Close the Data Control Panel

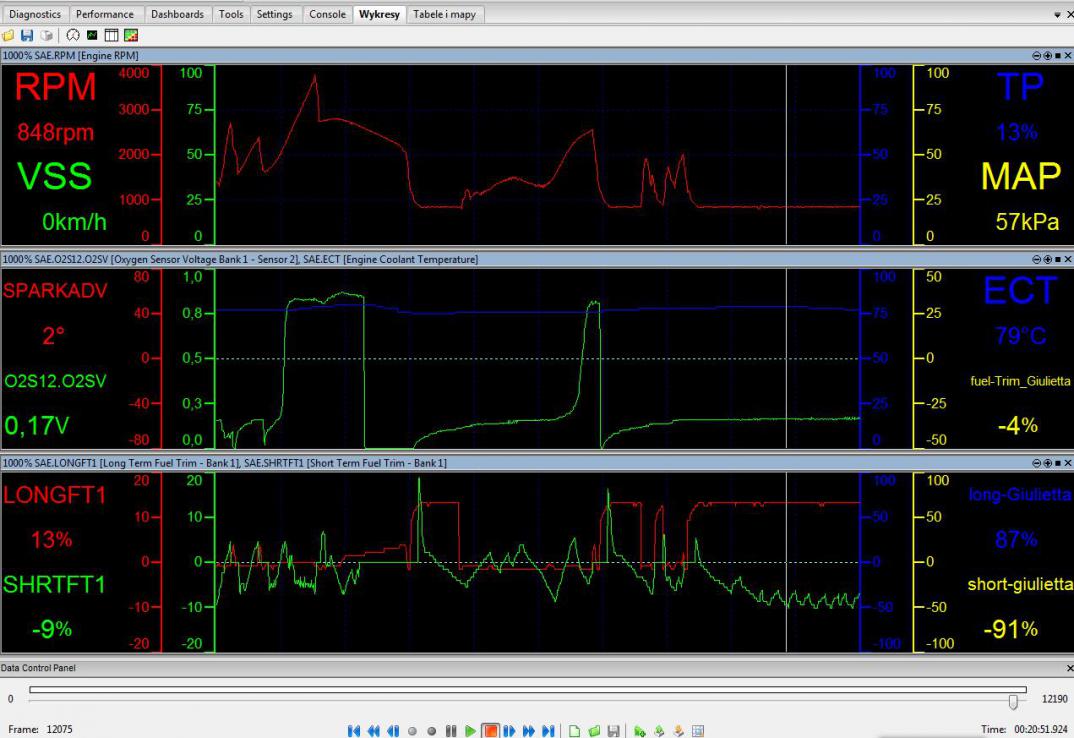coord(1068,668)
